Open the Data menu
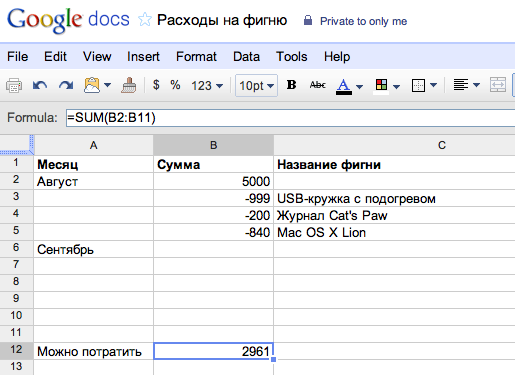Viewport: 515px width, 375px height. click(x=246, y=56)
